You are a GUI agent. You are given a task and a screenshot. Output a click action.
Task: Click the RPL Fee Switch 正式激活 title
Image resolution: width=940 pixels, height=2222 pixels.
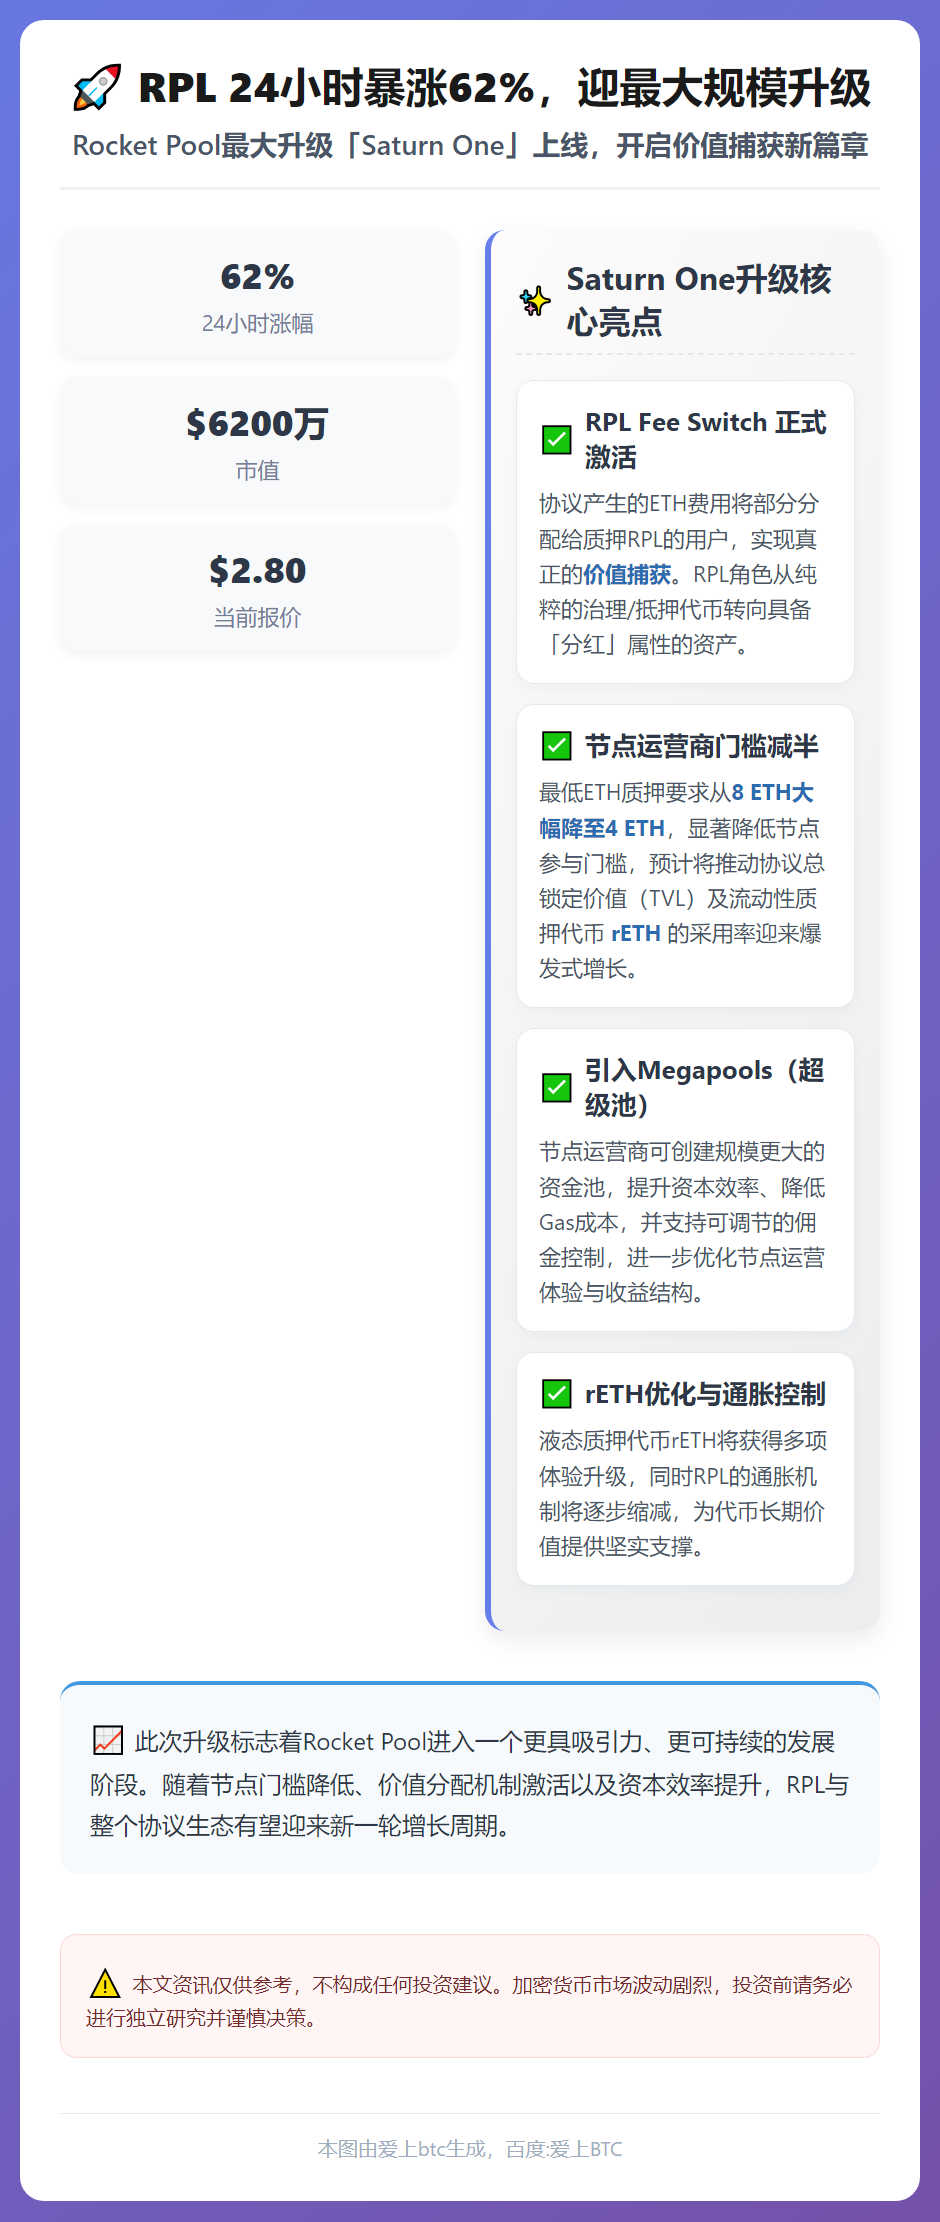[706, 440]
